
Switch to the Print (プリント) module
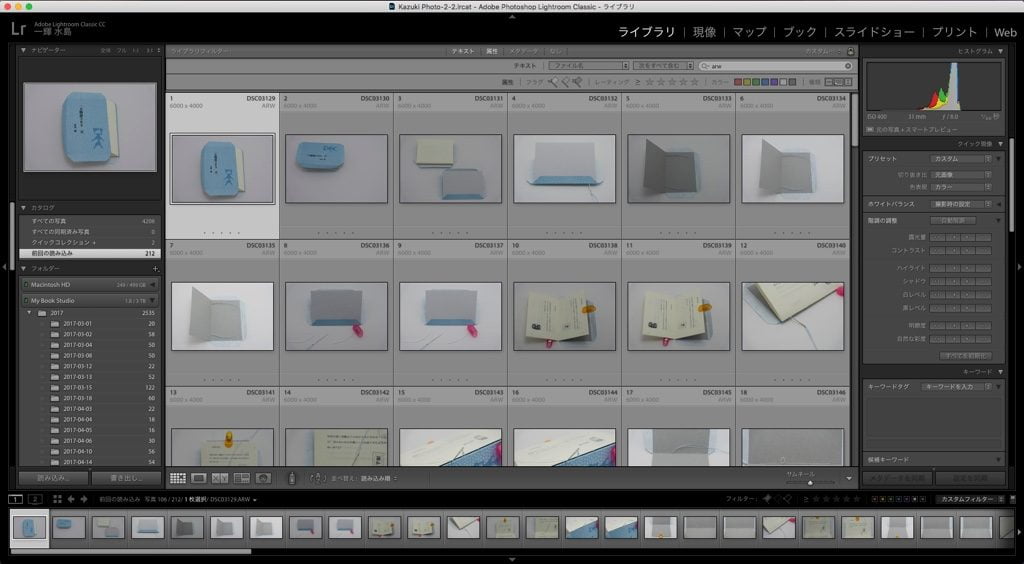pyautogui.click(x=954, y=32)
